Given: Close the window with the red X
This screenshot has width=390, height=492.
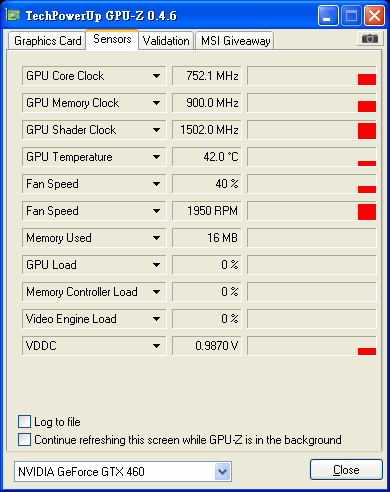Looking at the screenshot, I should (374, 16).
